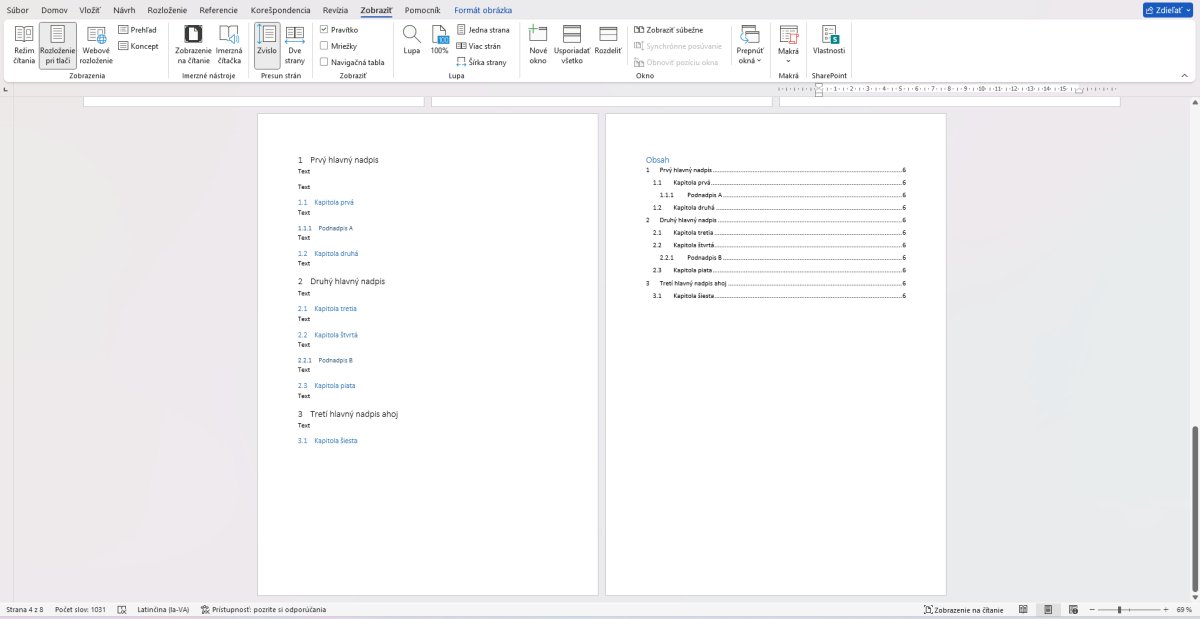Click read mode icon near zoom slider
This screenshot has height=619, width=1200.
pyautogui.click(x=1023, y=609)
